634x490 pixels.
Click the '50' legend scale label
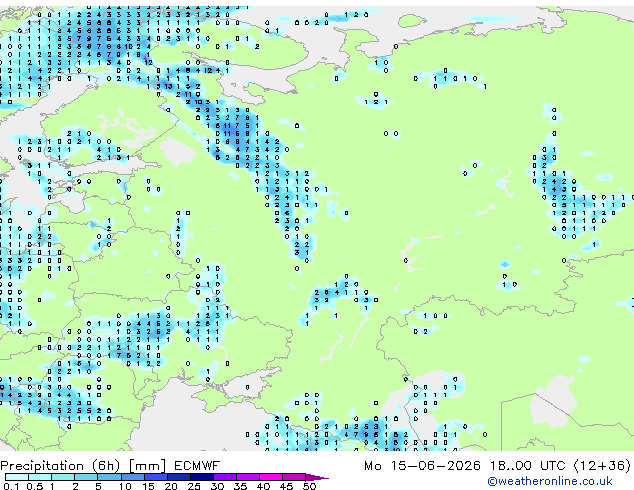click(310, 486)
